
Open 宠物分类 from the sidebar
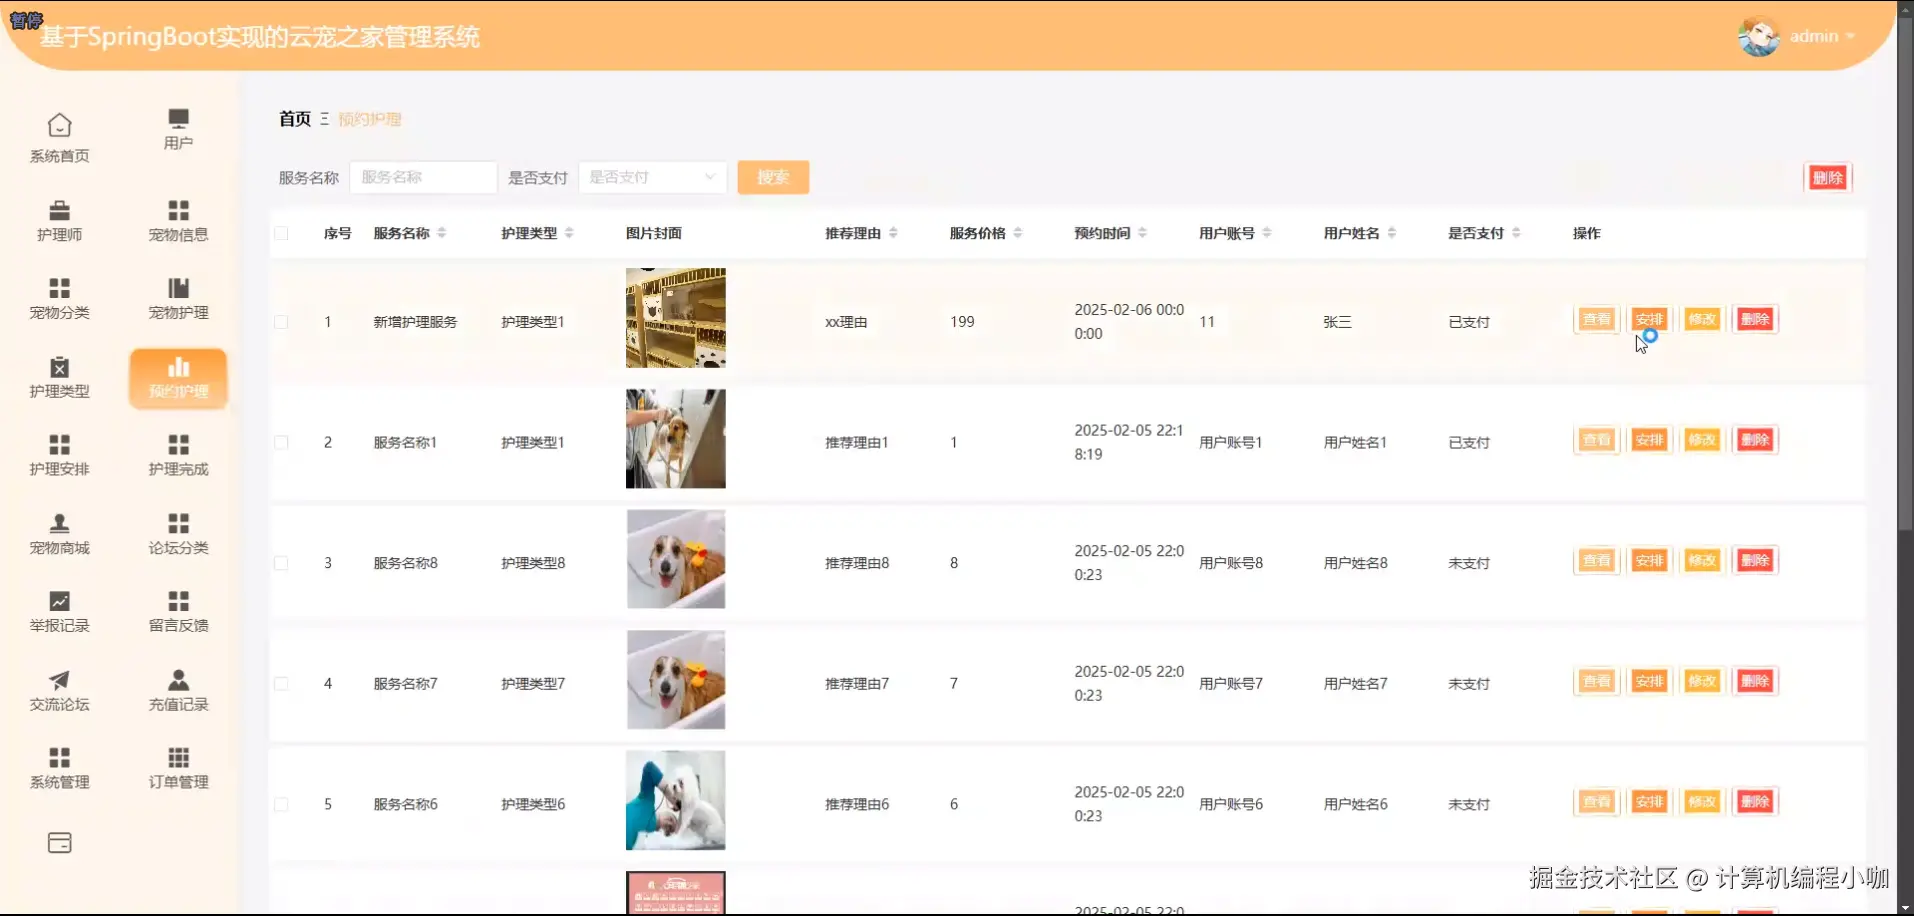(59, 298)
